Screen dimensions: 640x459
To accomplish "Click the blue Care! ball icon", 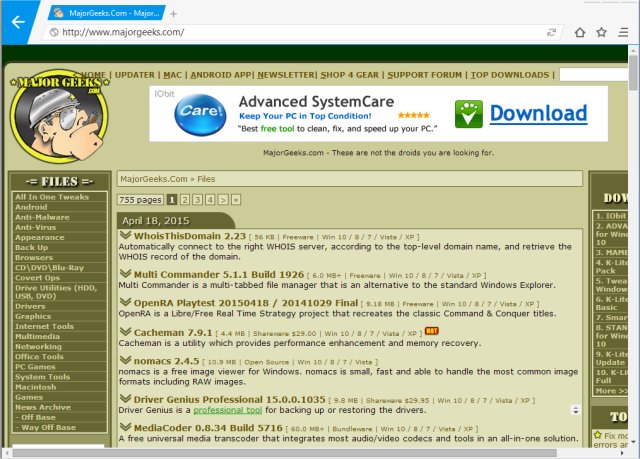I will tap(200, 115).
